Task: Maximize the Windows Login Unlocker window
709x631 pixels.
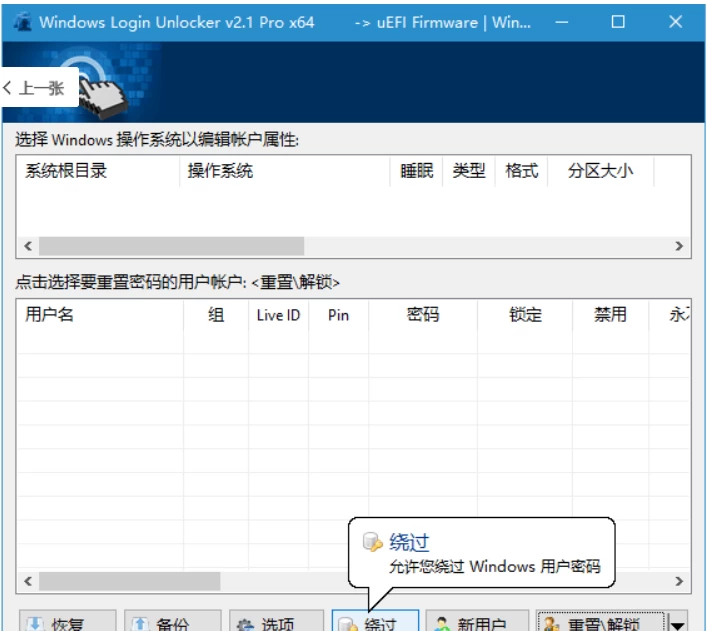Action: [x=618, y=22]
